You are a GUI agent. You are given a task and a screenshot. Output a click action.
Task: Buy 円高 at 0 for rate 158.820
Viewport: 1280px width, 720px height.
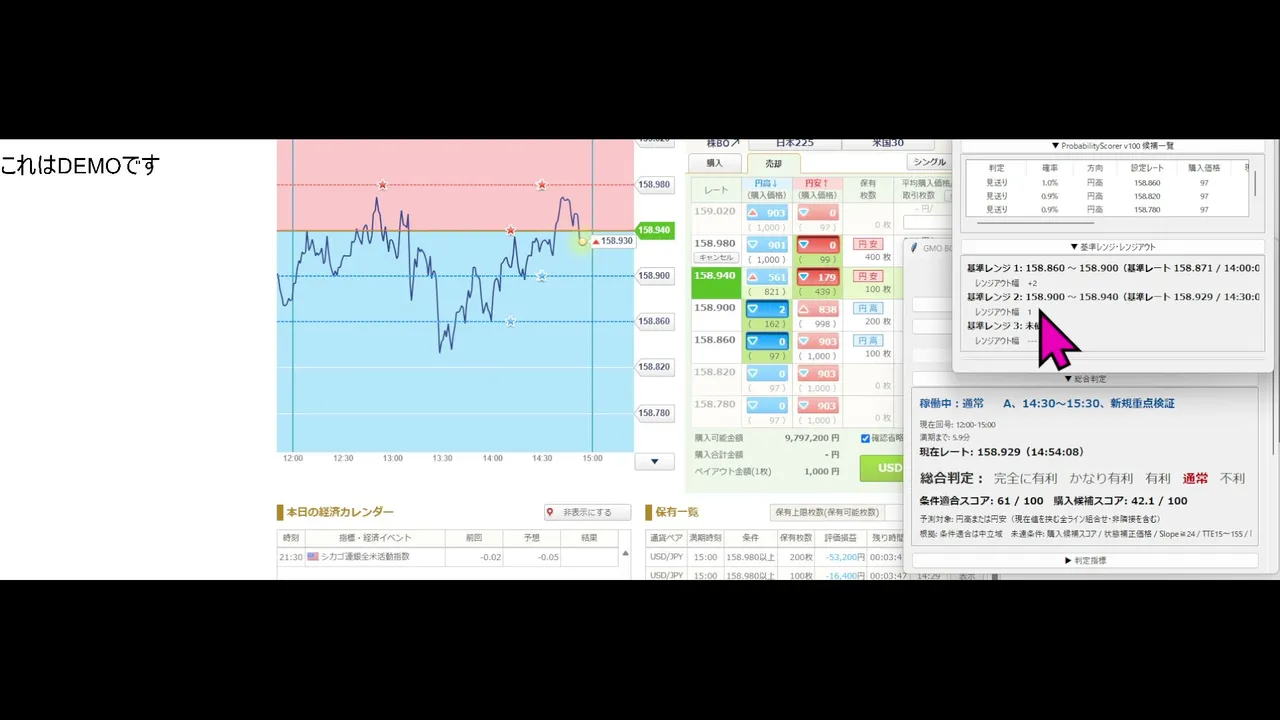767,373
